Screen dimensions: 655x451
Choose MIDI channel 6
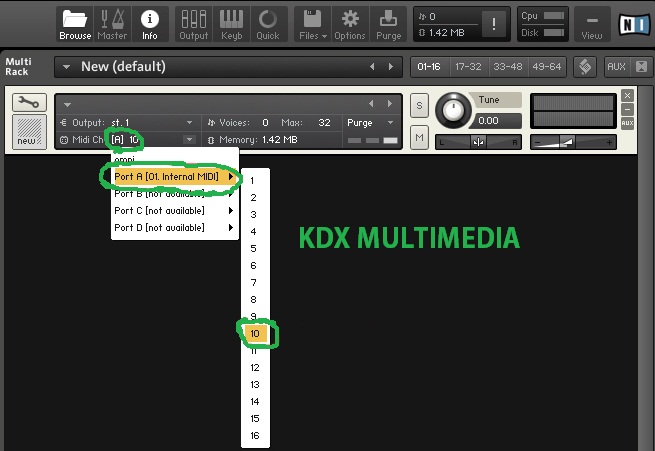coord(255,266)
